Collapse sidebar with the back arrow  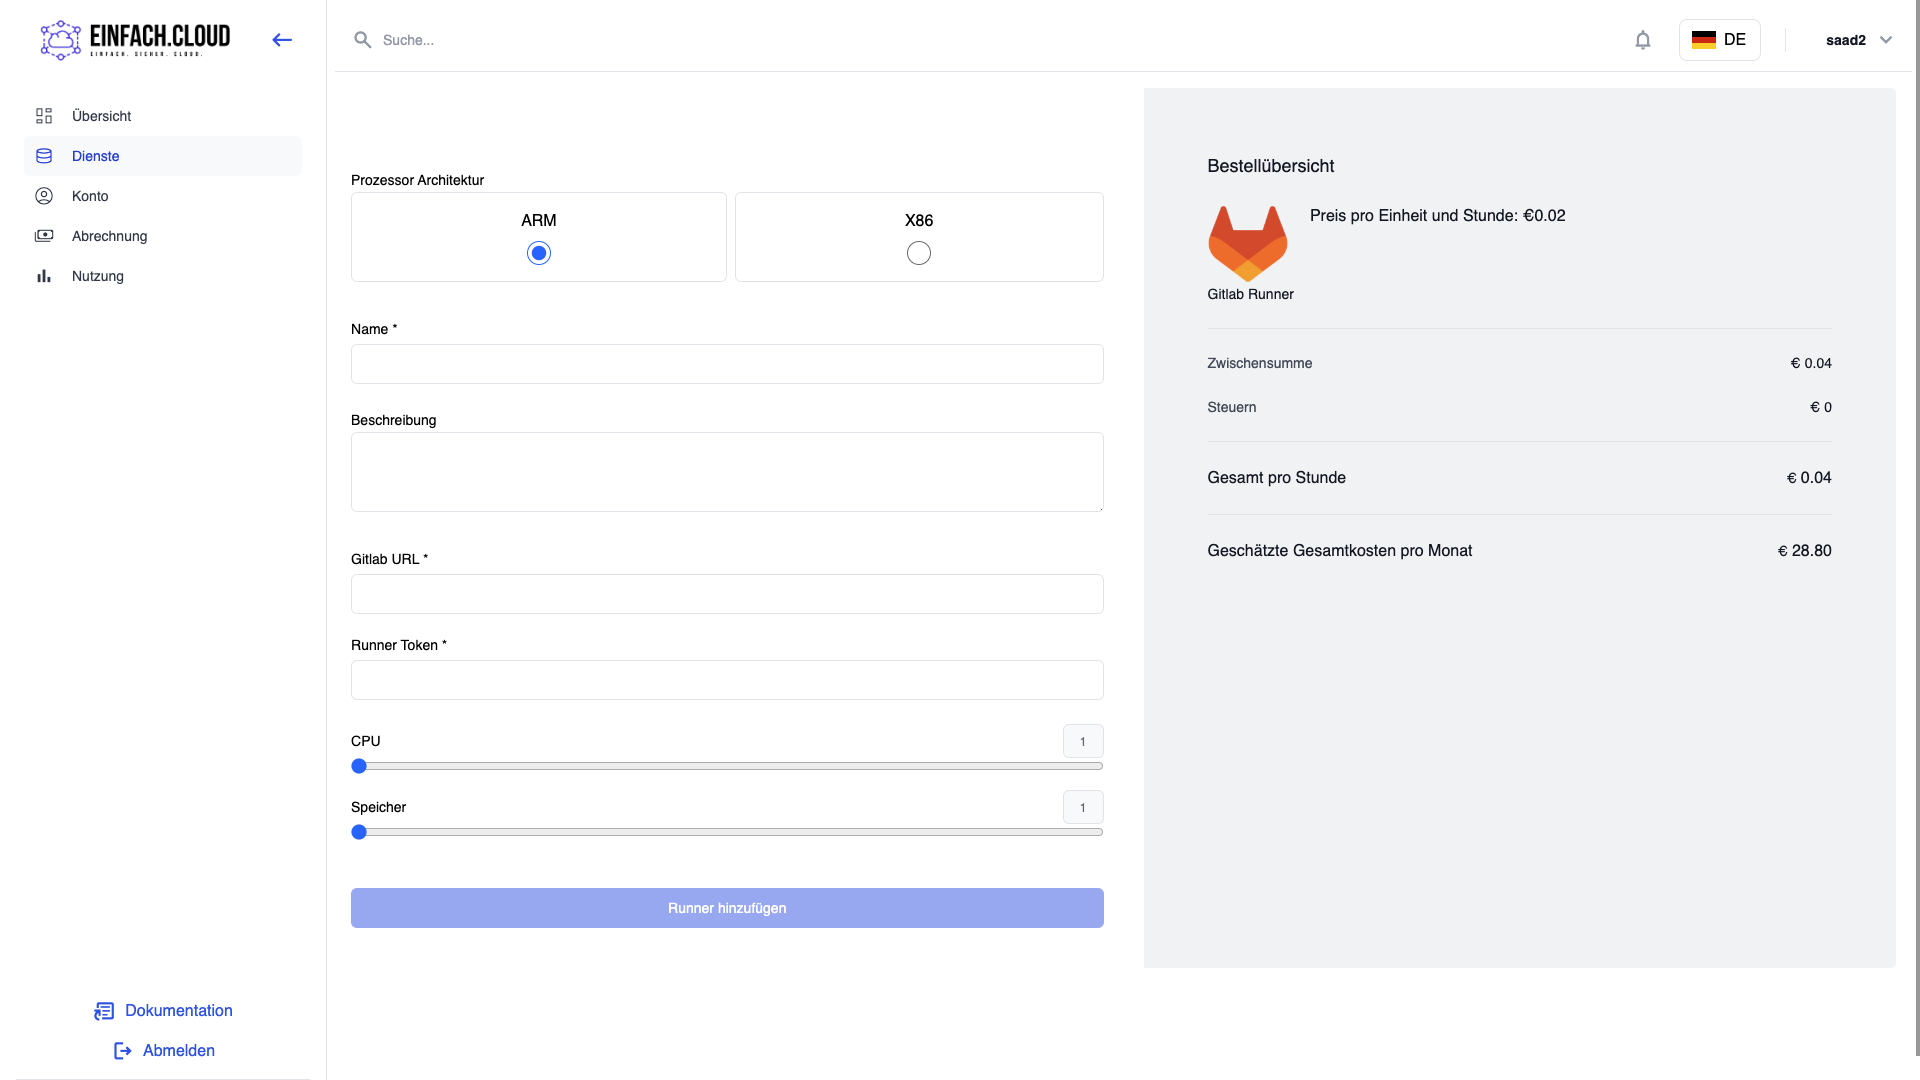(x=282, y=40)
